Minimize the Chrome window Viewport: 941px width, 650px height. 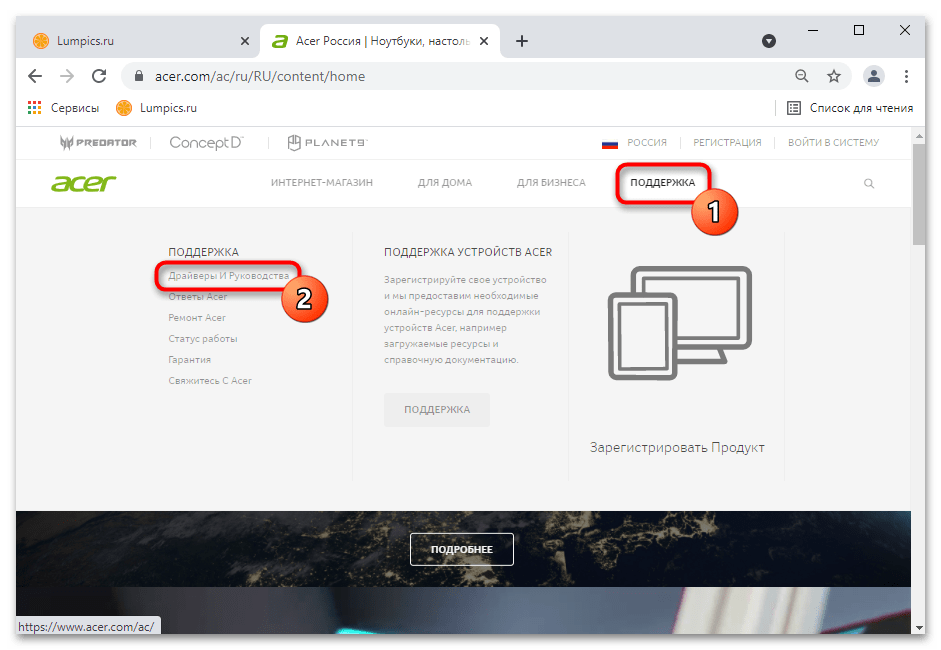(813, 30)
